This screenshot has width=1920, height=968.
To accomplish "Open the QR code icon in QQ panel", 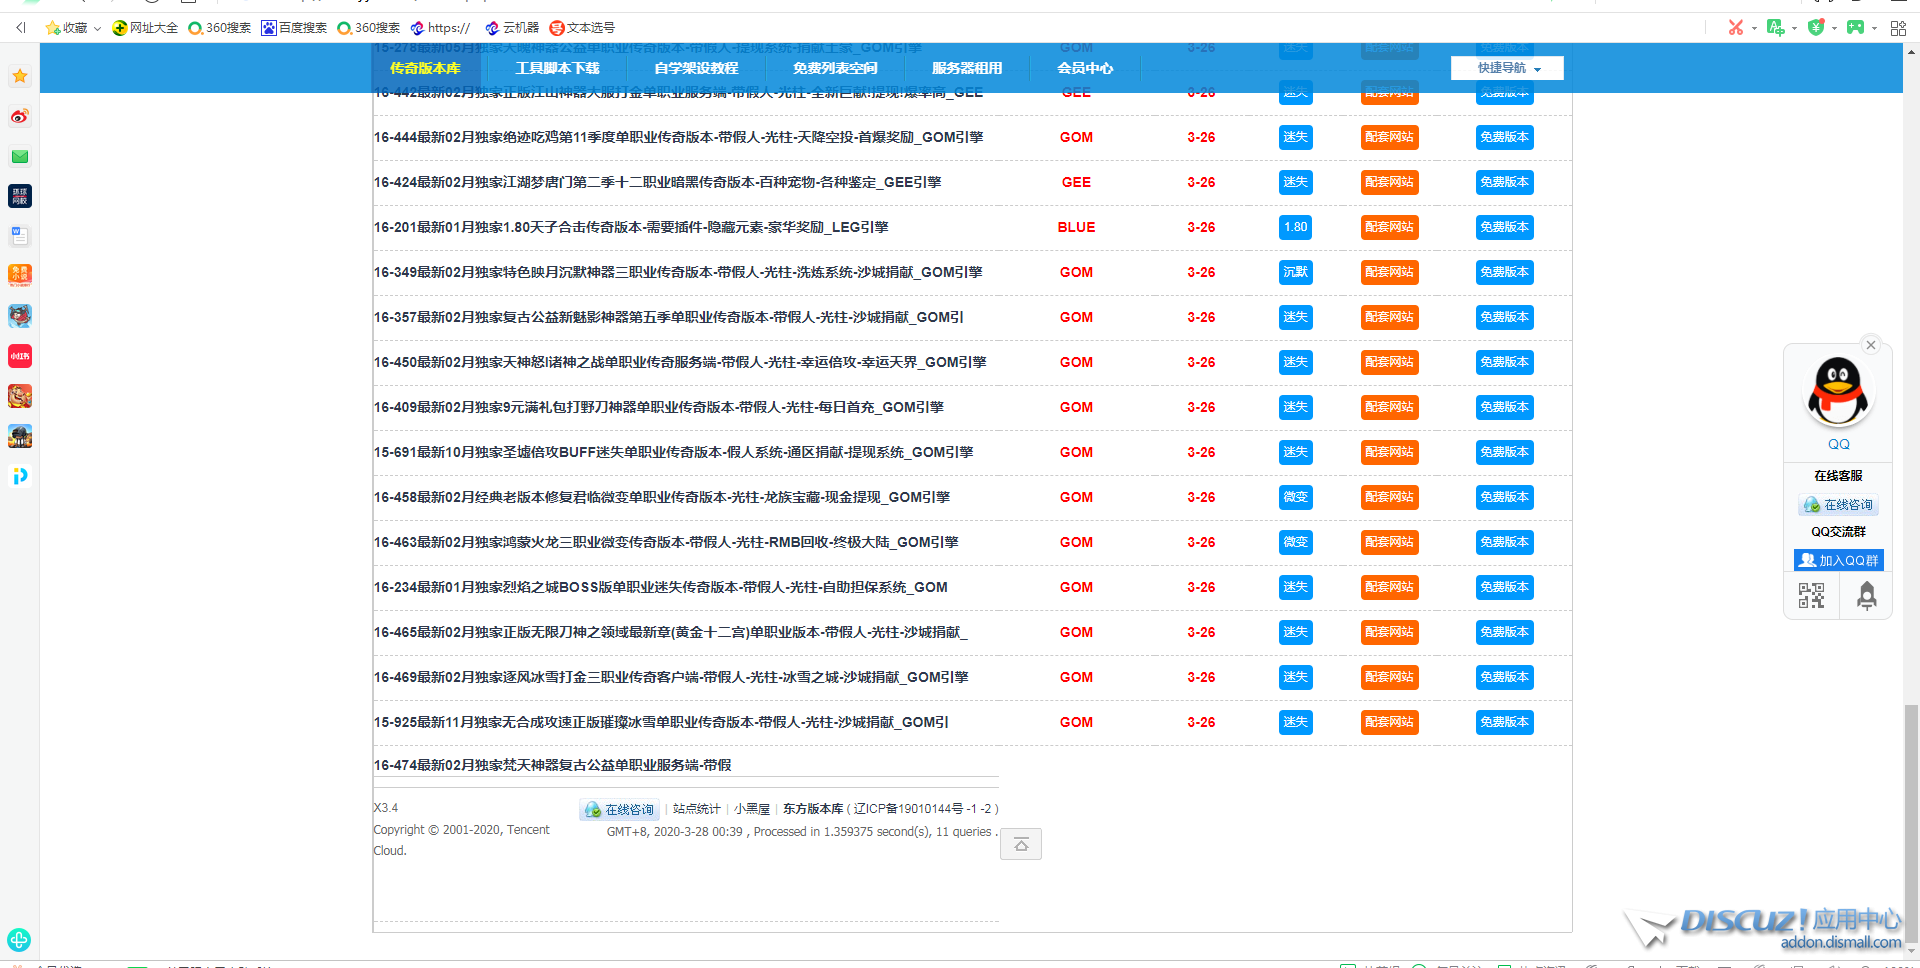I will (x=1811, y=596).
